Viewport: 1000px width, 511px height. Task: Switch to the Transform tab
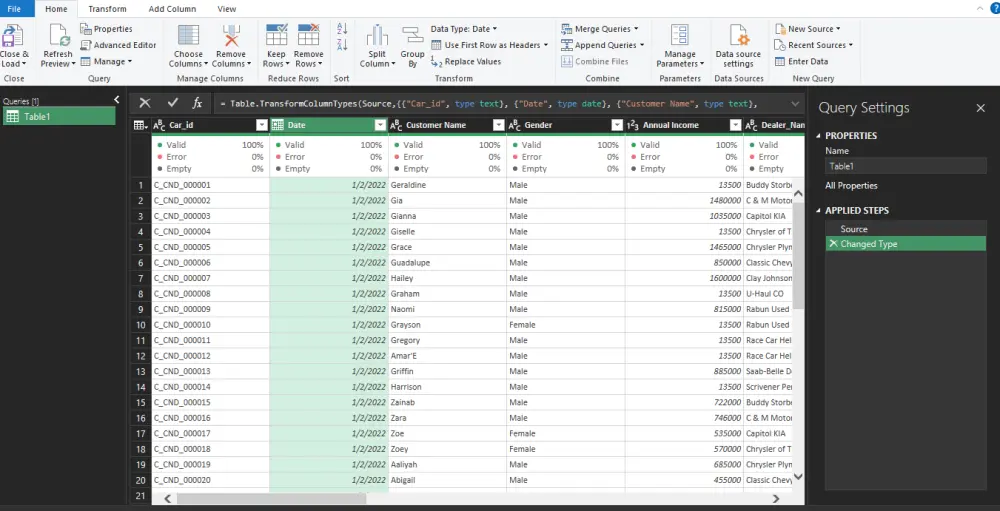pyautogui.click(x=107, y=9)
